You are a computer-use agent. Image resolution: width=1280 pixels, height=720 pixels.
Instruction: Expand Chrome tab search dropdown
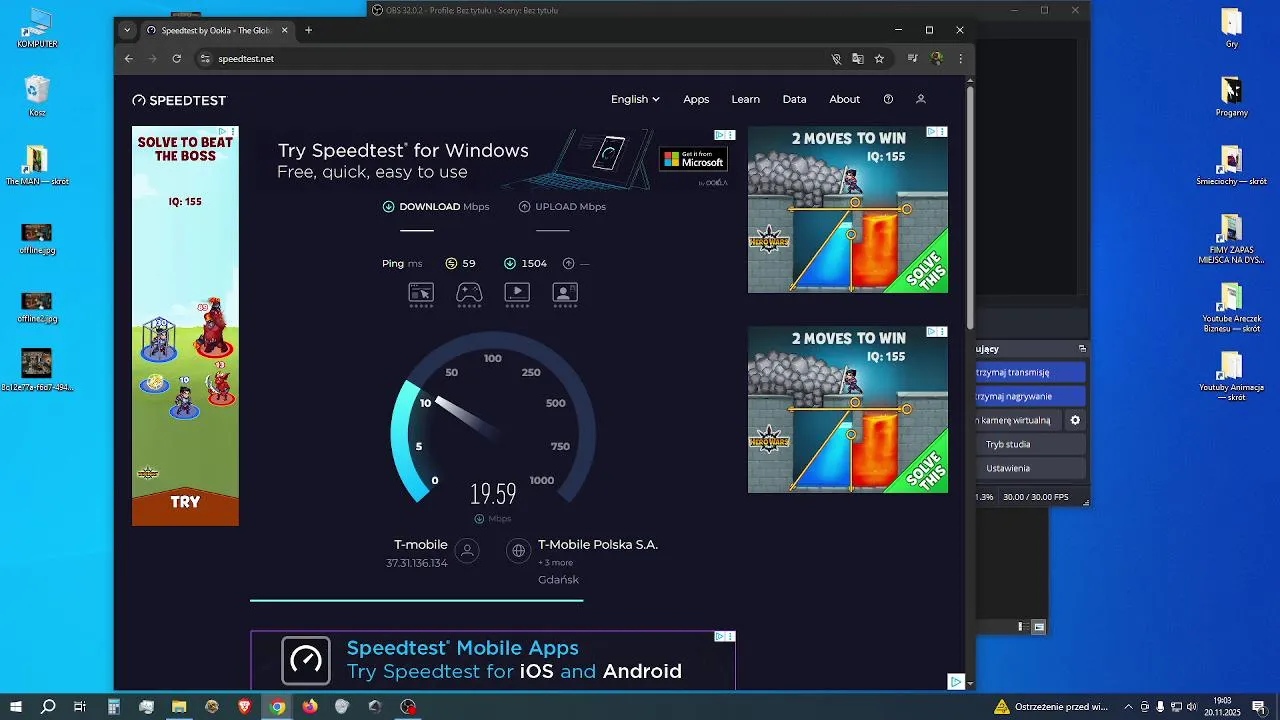pos(127,30)
